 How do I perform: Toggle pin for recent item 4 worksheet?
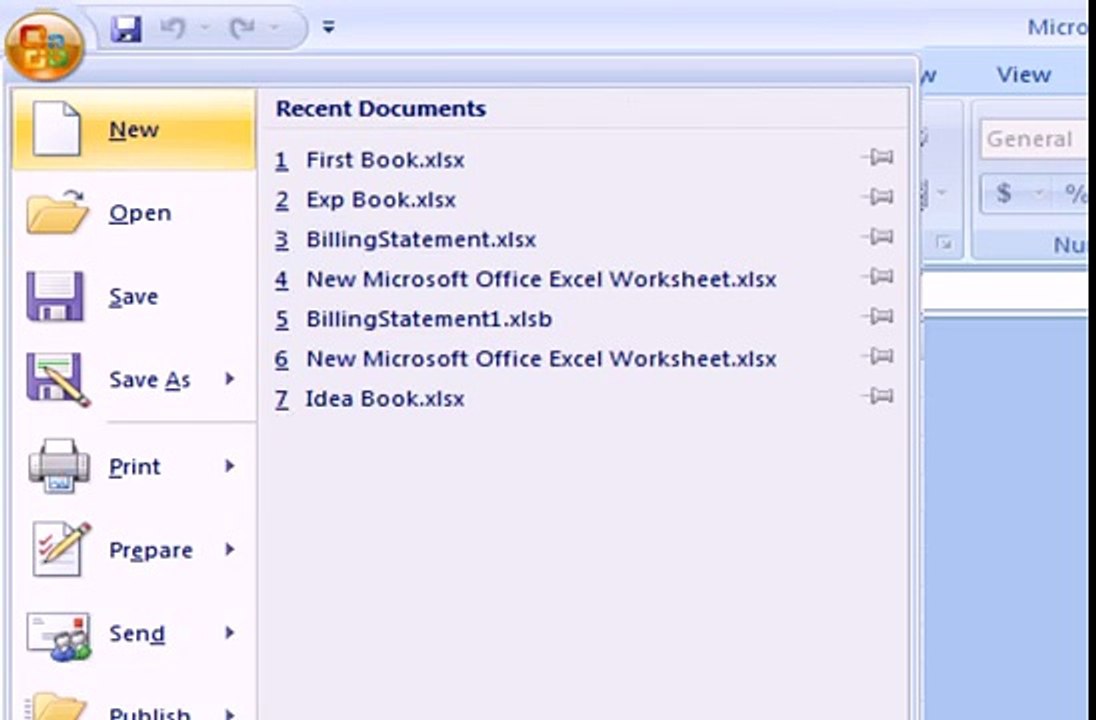tap(878, 277)
